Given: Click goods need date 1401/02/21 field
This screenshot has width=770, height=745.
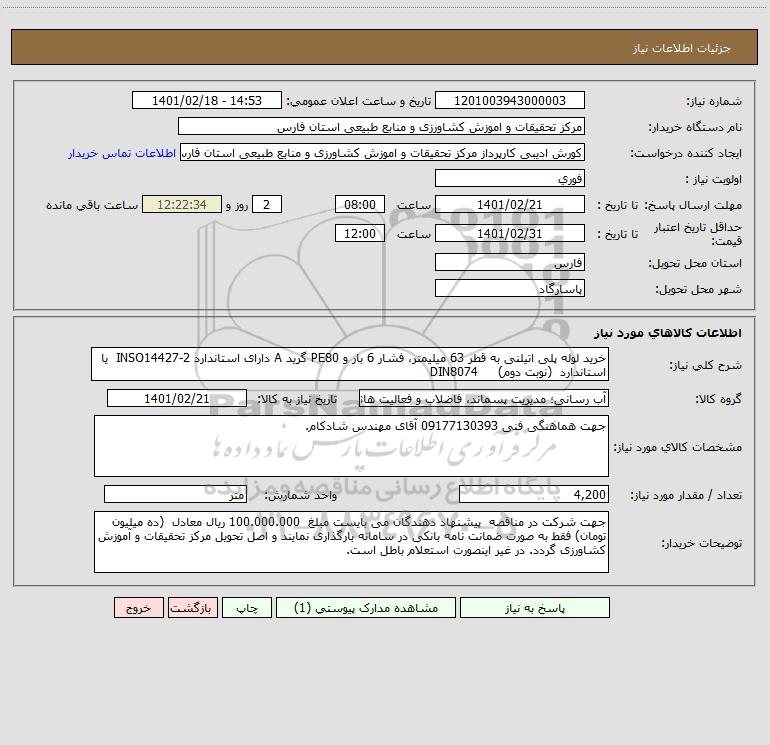Looking at the screenshot, I should [x=177, y=398].
